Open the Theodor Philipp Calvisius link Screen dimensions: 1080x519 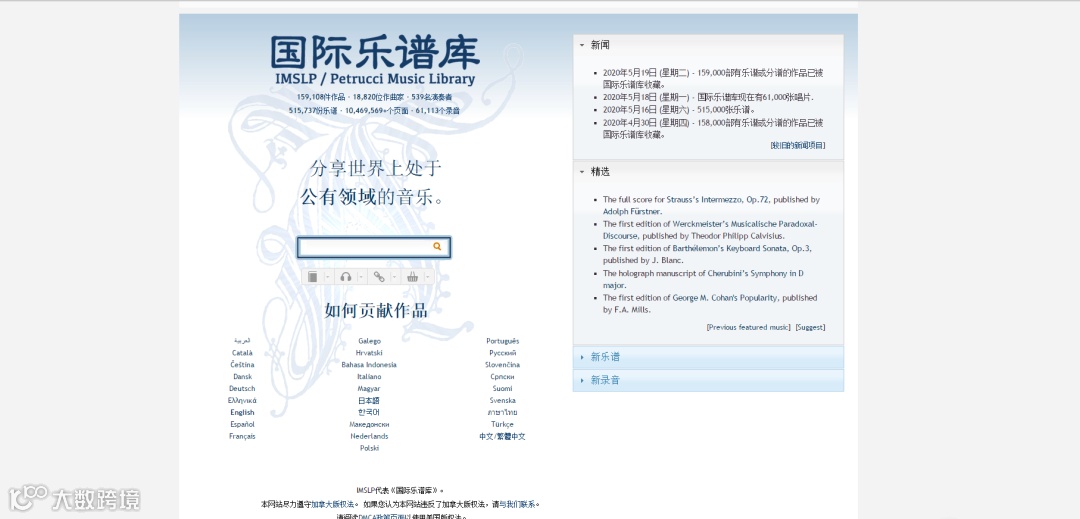click(x=737, y=236)
